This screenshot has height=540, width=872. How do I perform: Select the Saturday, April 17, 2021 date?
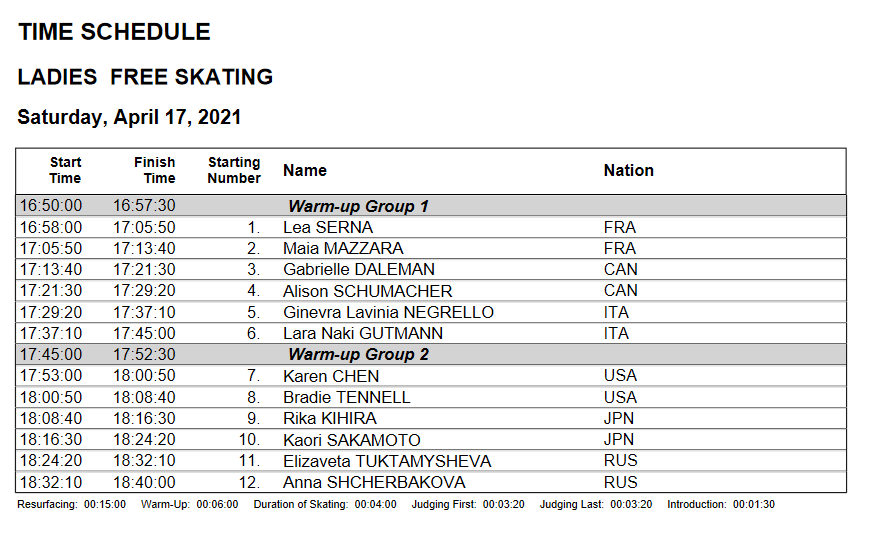click(x=129, y=117)
